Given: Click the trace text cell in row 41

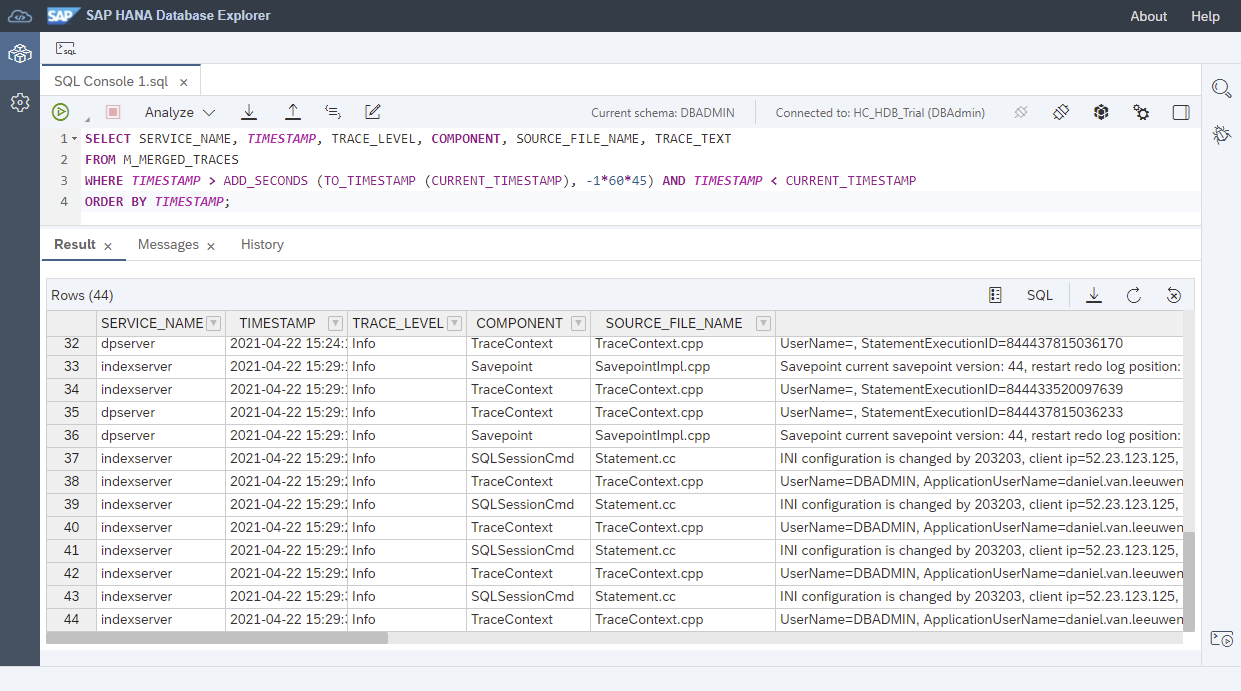Looking at the screenshot, I should (979, 550).
